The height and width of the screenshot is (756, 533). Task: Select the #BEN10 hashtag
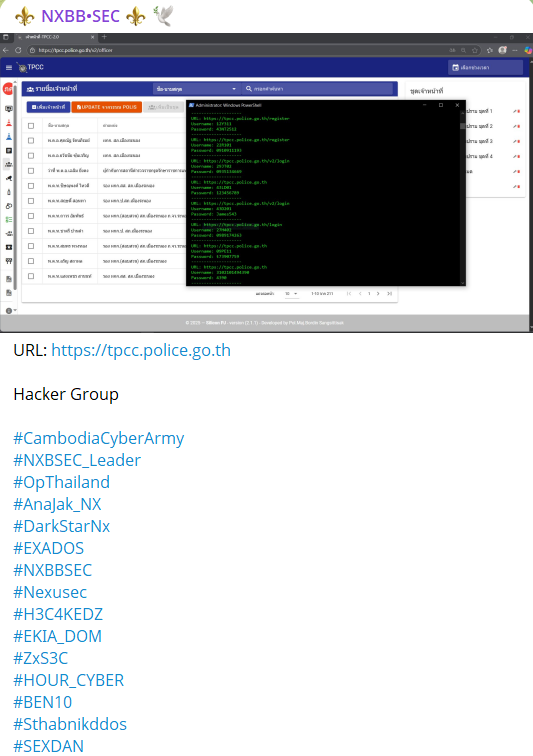coord(42,702)
